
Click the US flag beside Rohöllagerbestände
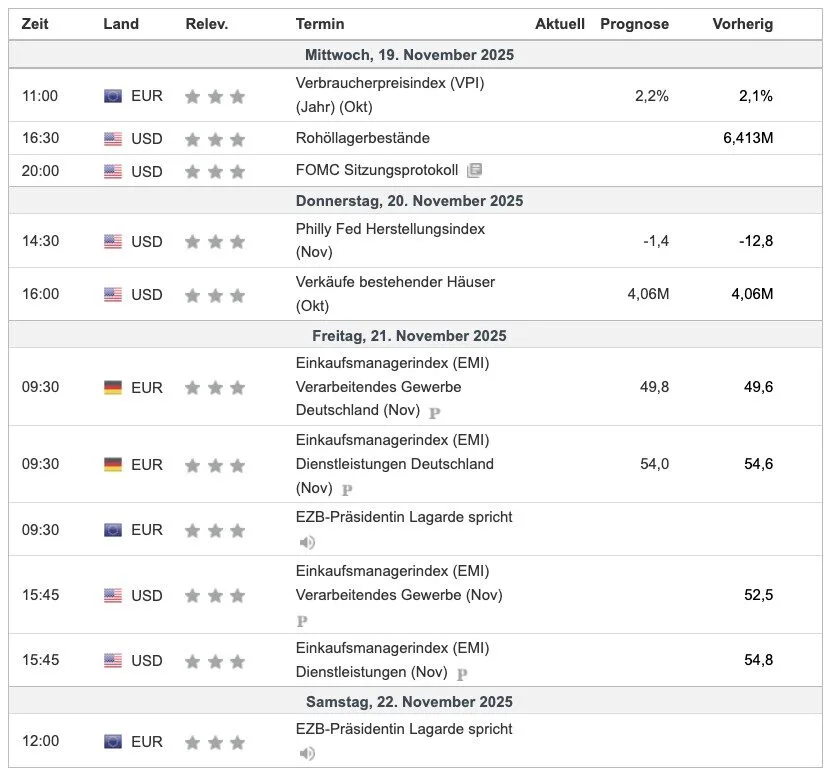113,138
